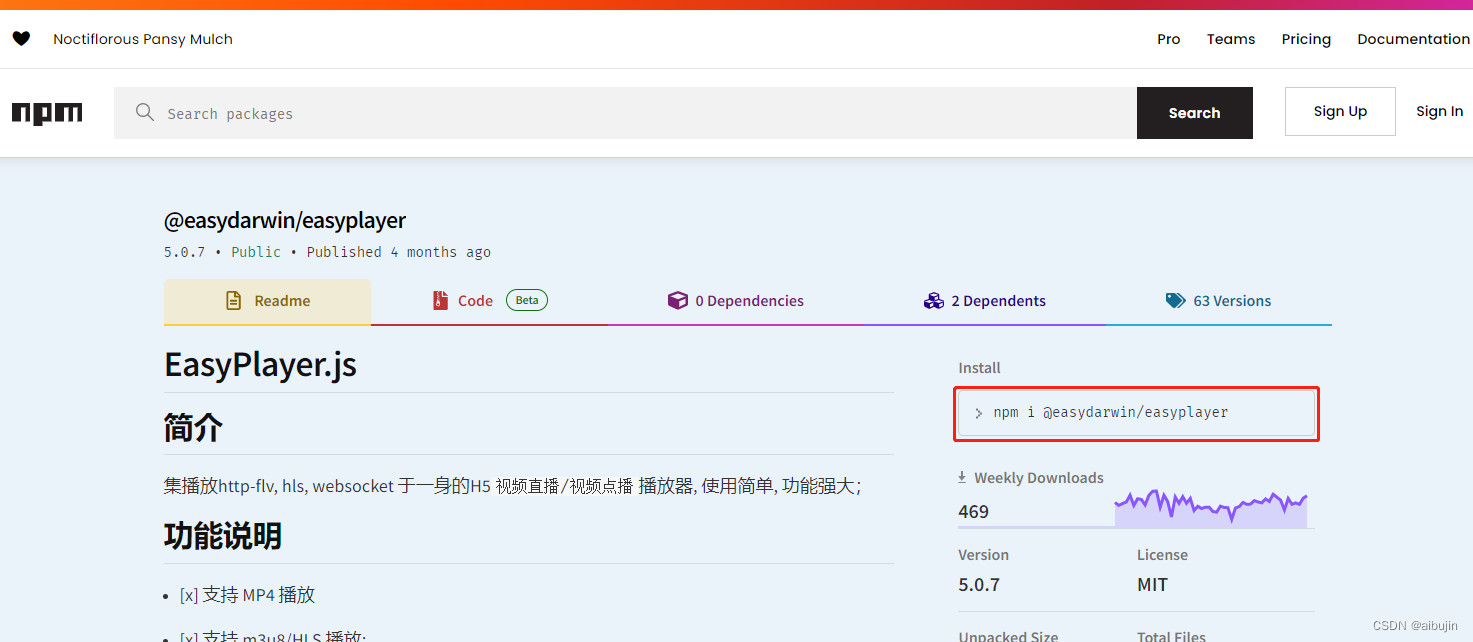
Task: Open the Pricing link
Action: [1306, 39]
